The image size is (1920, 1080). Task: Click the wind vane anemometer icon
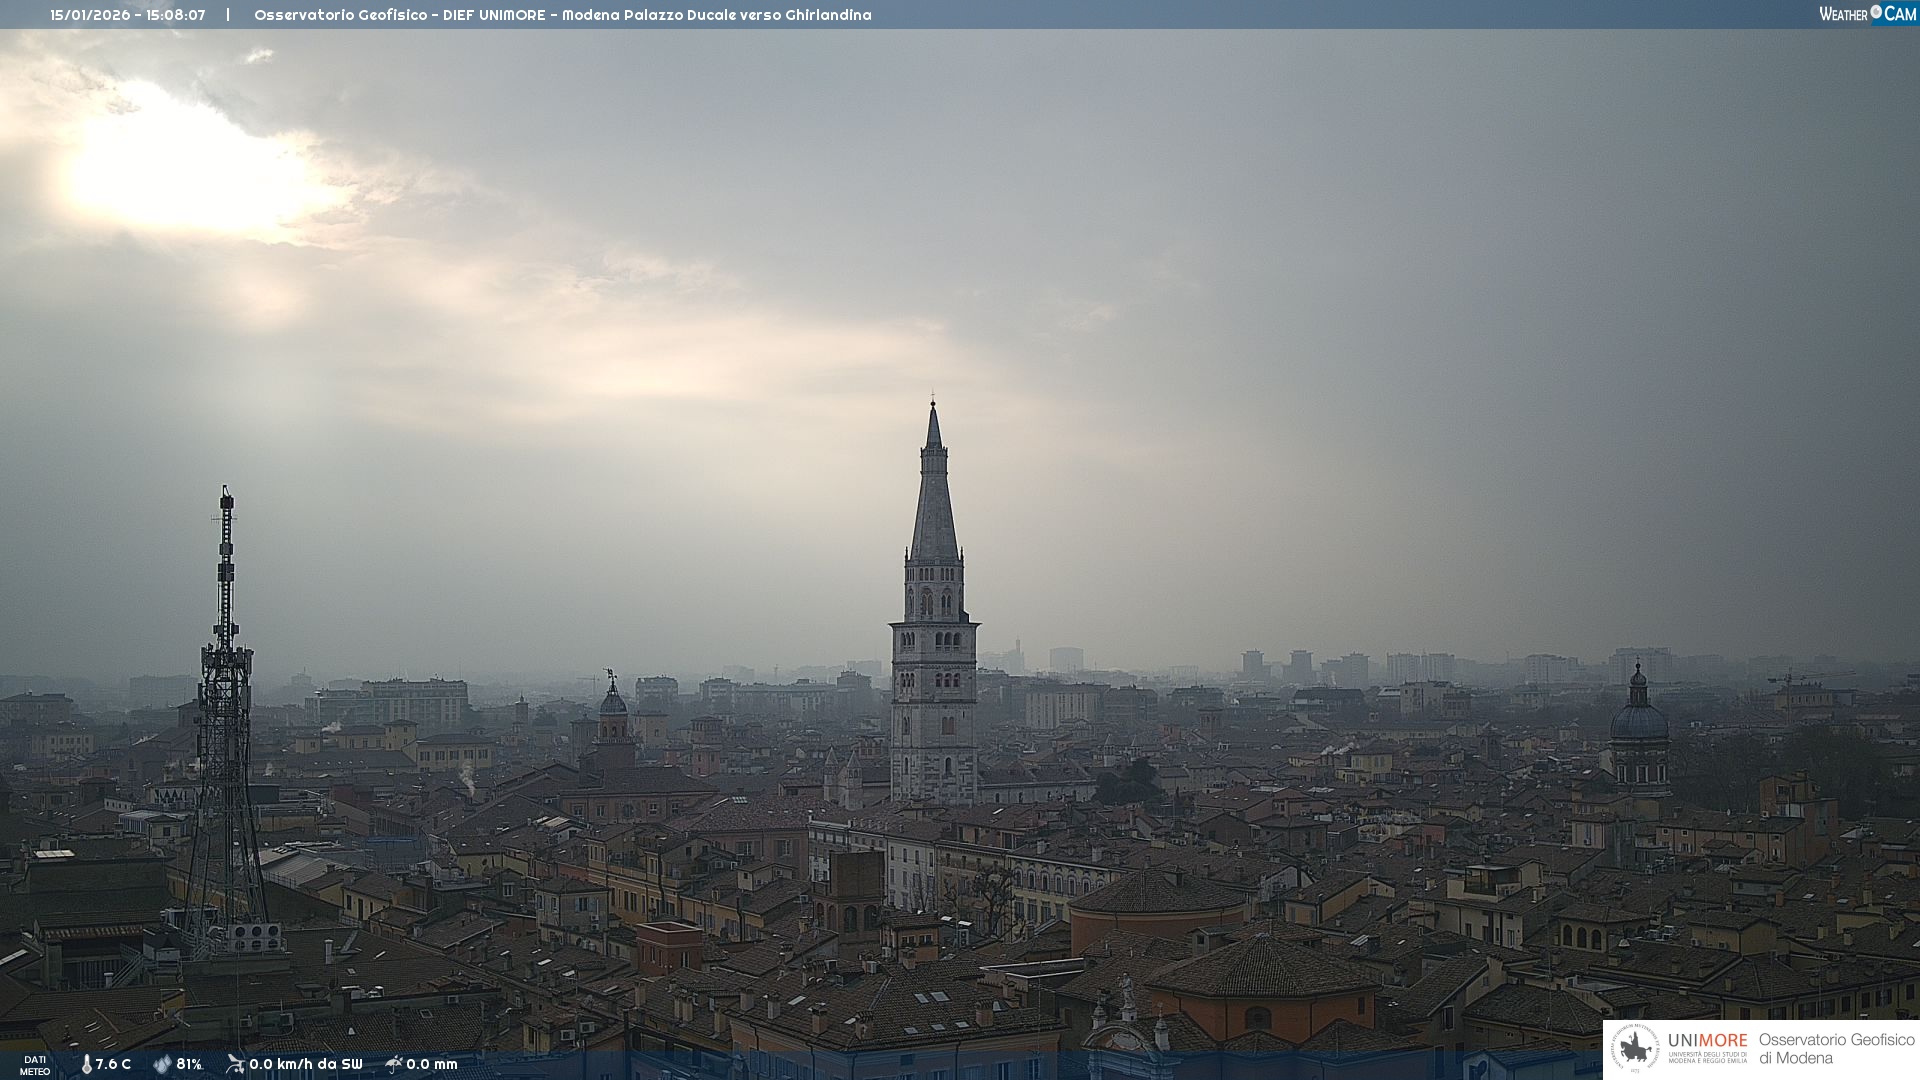[235, 1064]
